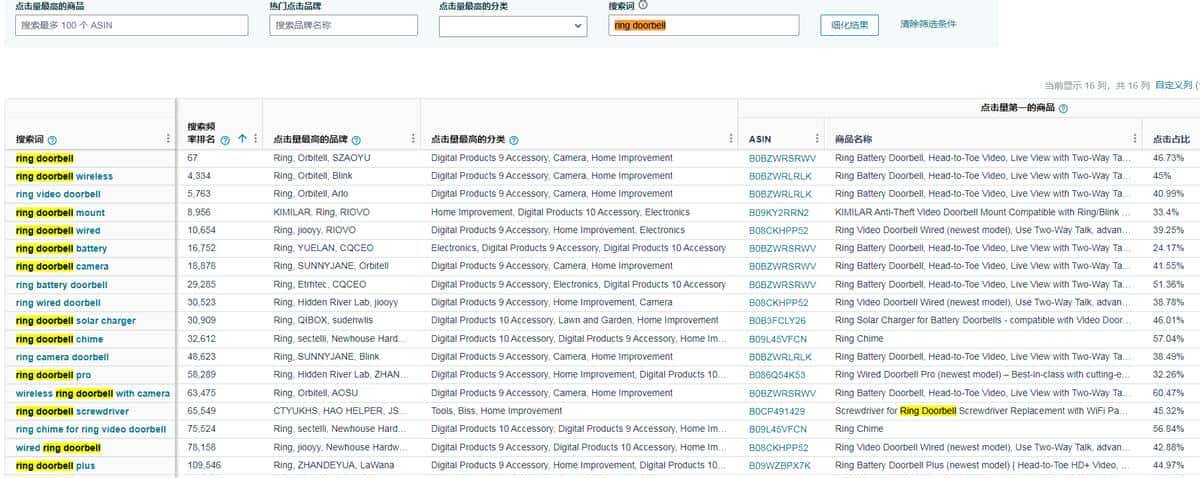
Task: Click the info icon beside 搜索词 filter label
Action: (x=643, y=5)
